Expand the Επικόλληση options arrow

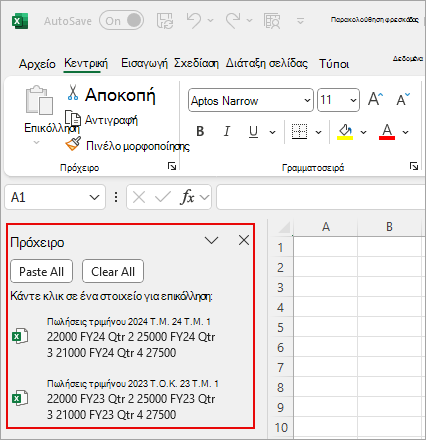36,143
